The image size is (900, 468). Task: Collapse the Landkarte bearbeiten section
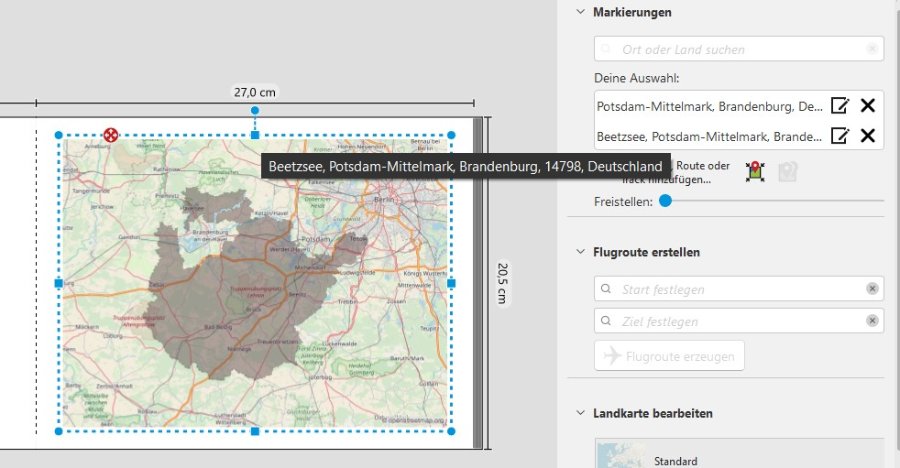coord(580,413)
